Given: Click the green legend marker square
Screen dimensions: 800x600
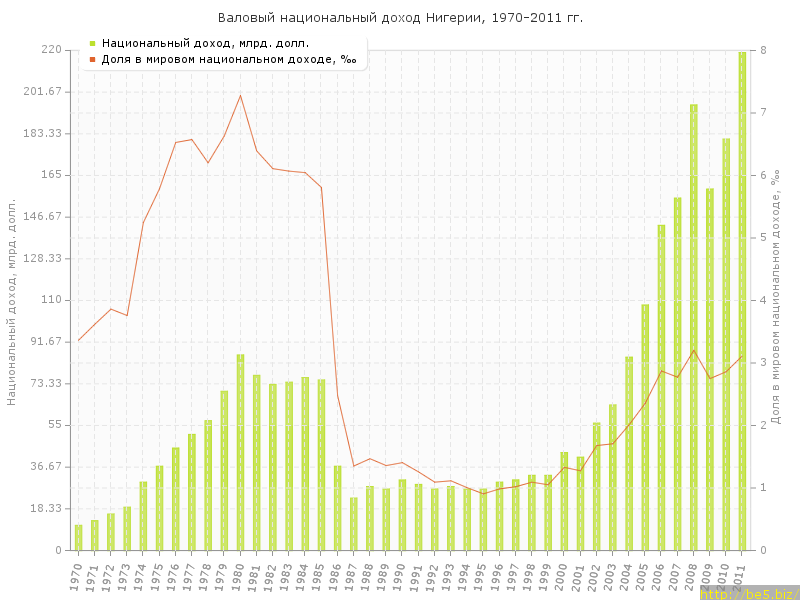Looking at the screenshot, I should point(92,43).
